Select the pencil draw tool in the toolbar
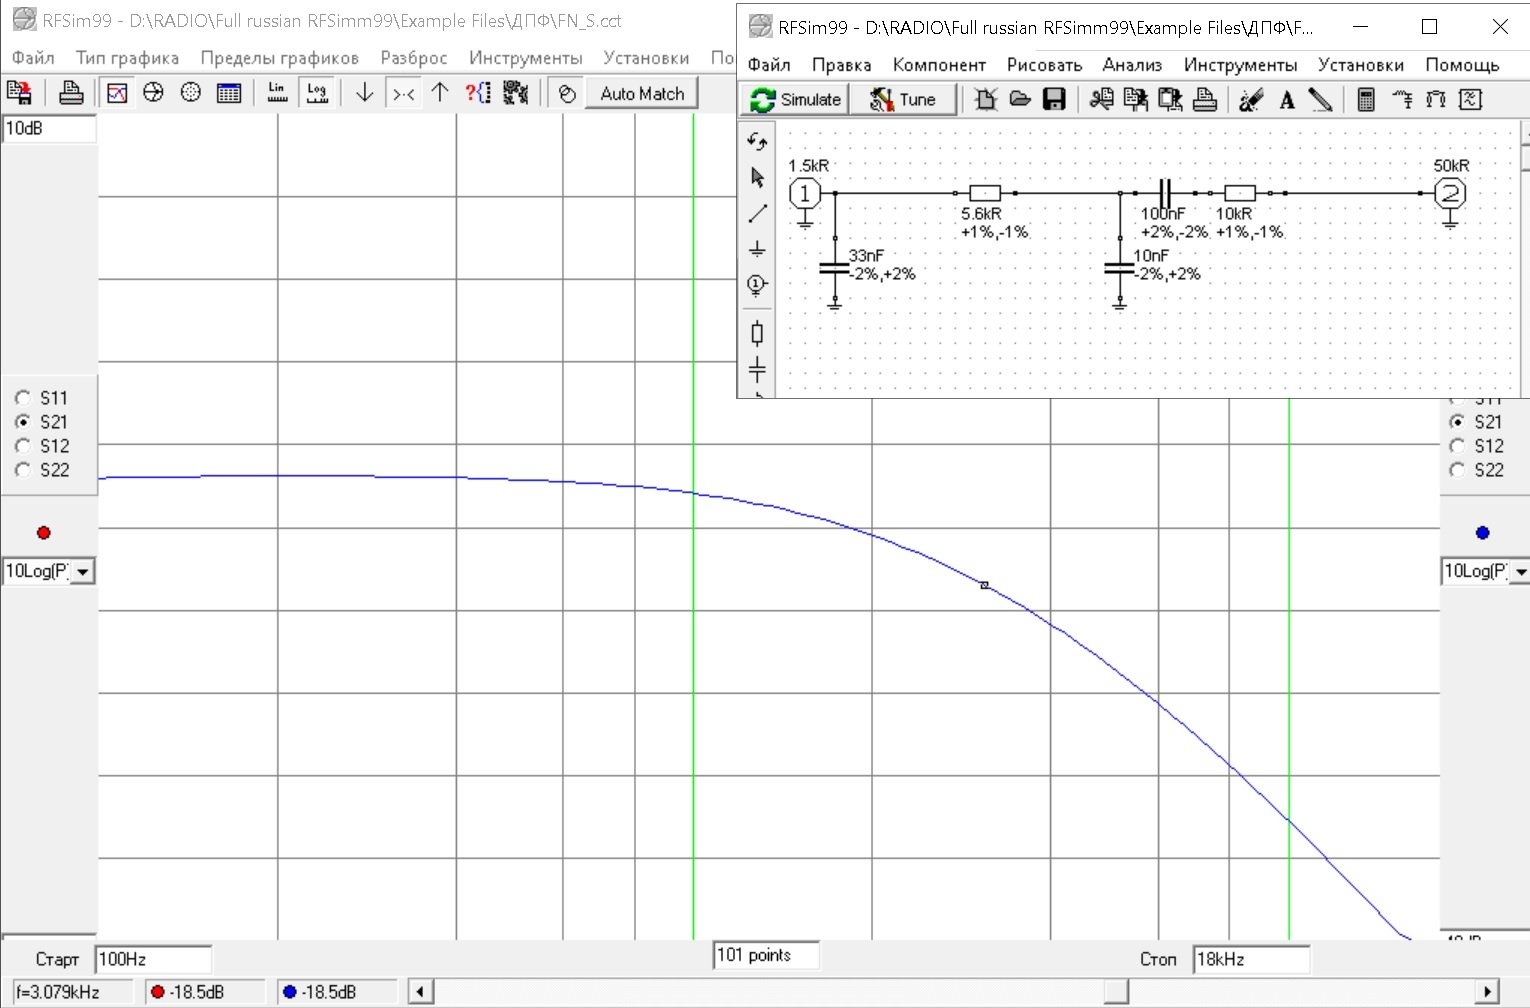This screenshot has height=1008, width=1530. coord(1321,100)
